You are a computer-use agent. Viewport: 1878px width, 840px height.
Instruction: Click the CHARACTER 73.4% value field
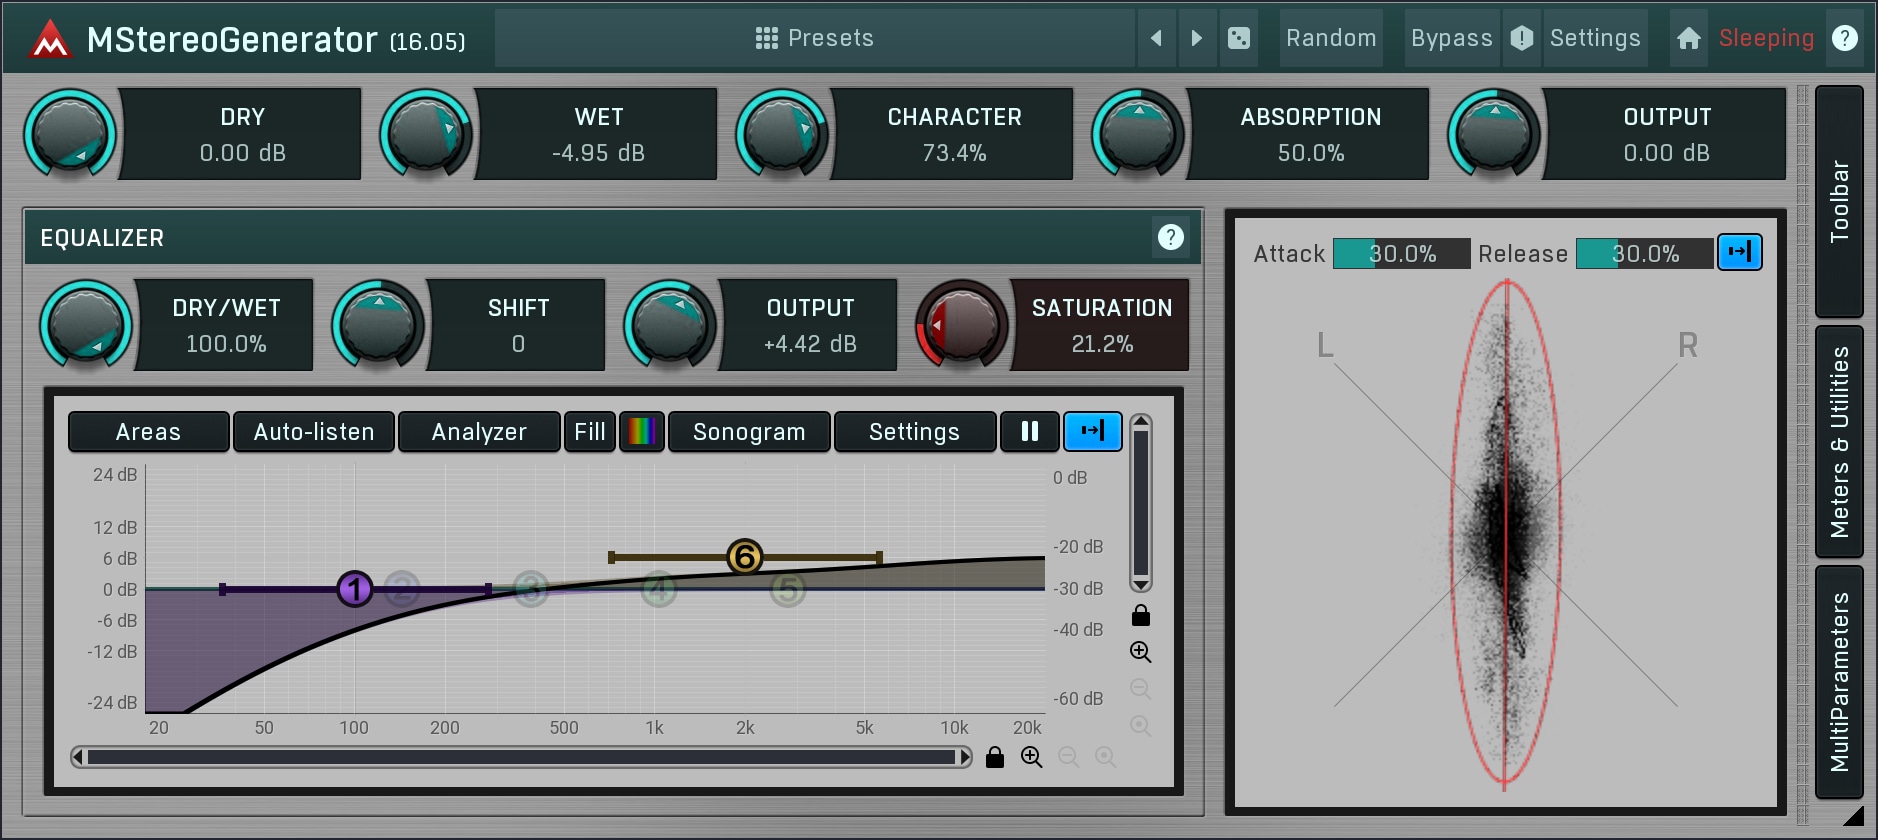(954, 134)
